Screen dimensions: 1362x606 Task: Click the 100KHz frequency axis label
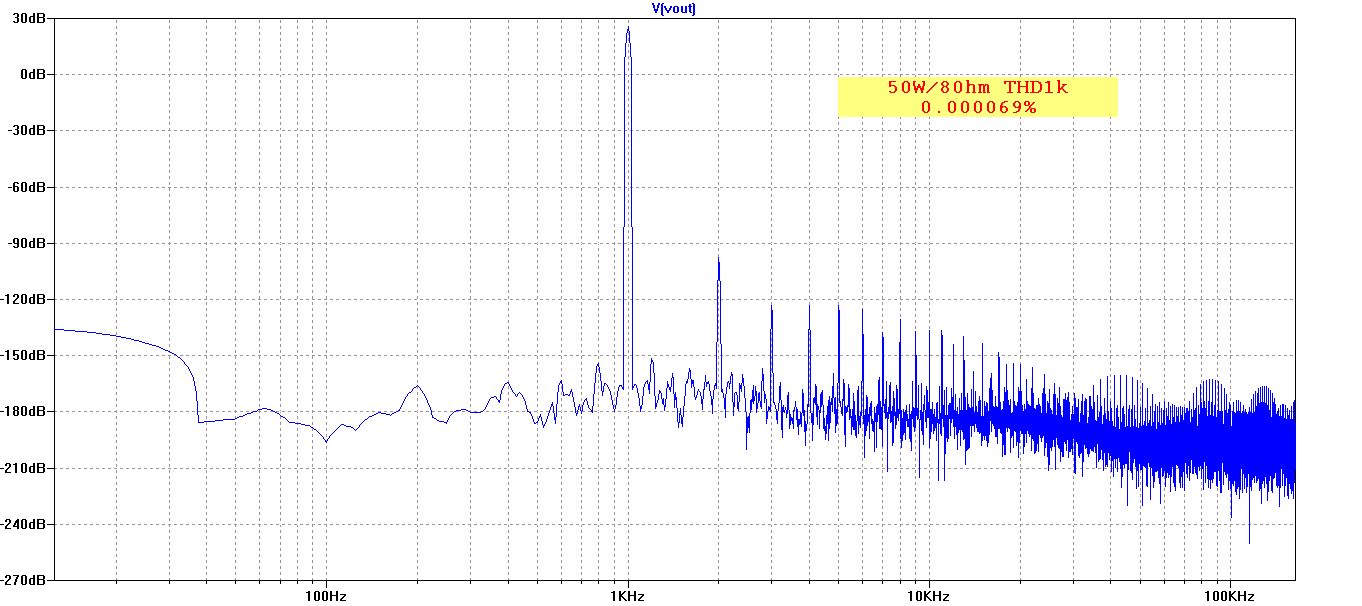click(x=1229, y=596)
